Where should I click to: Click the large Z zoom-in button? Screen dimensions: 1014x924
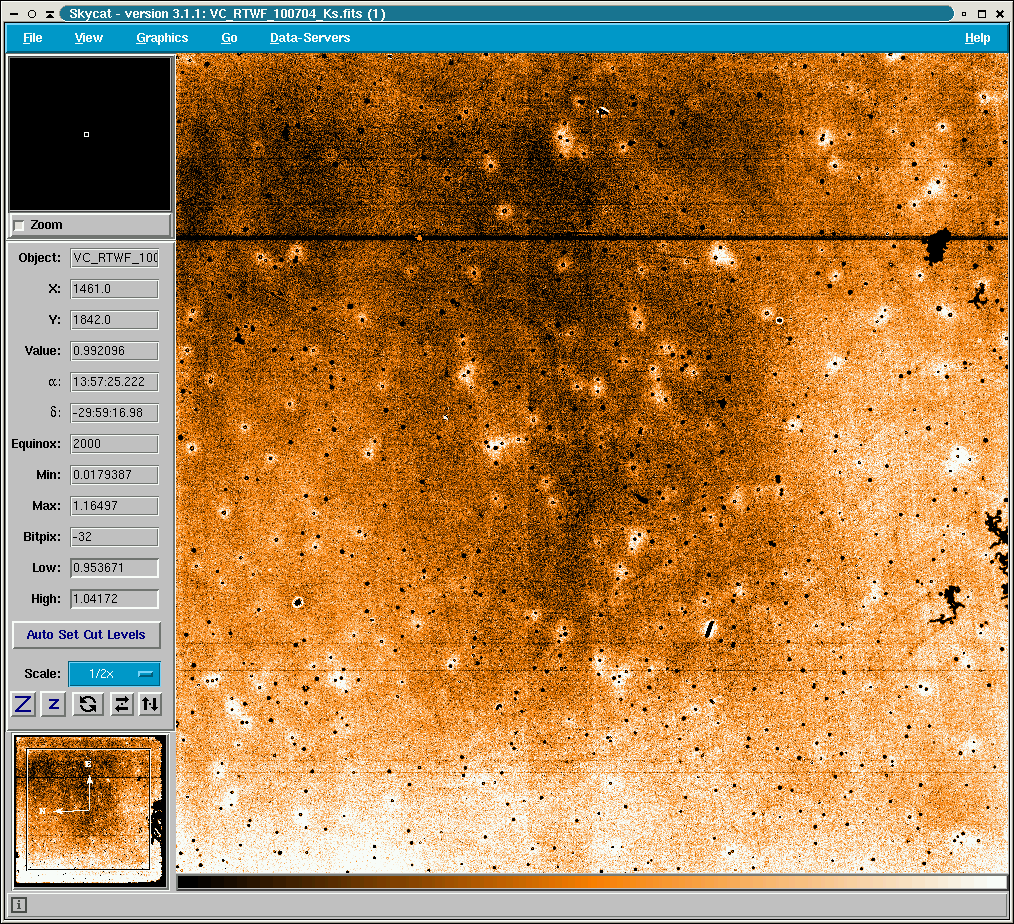point(24,704)
